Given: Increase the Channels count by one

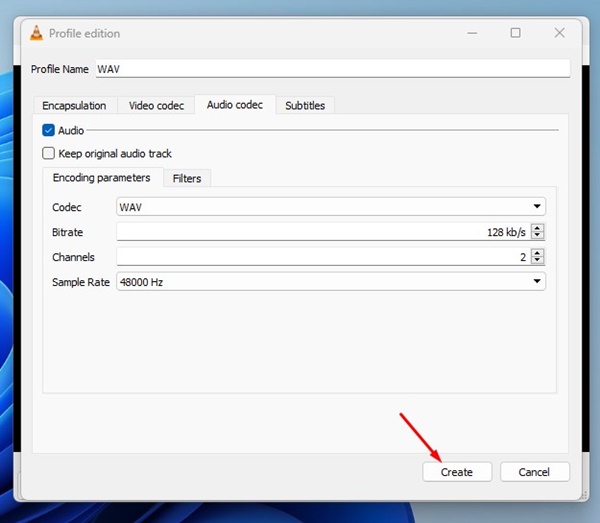Looking at the screenshot, I should coord(537,253).
